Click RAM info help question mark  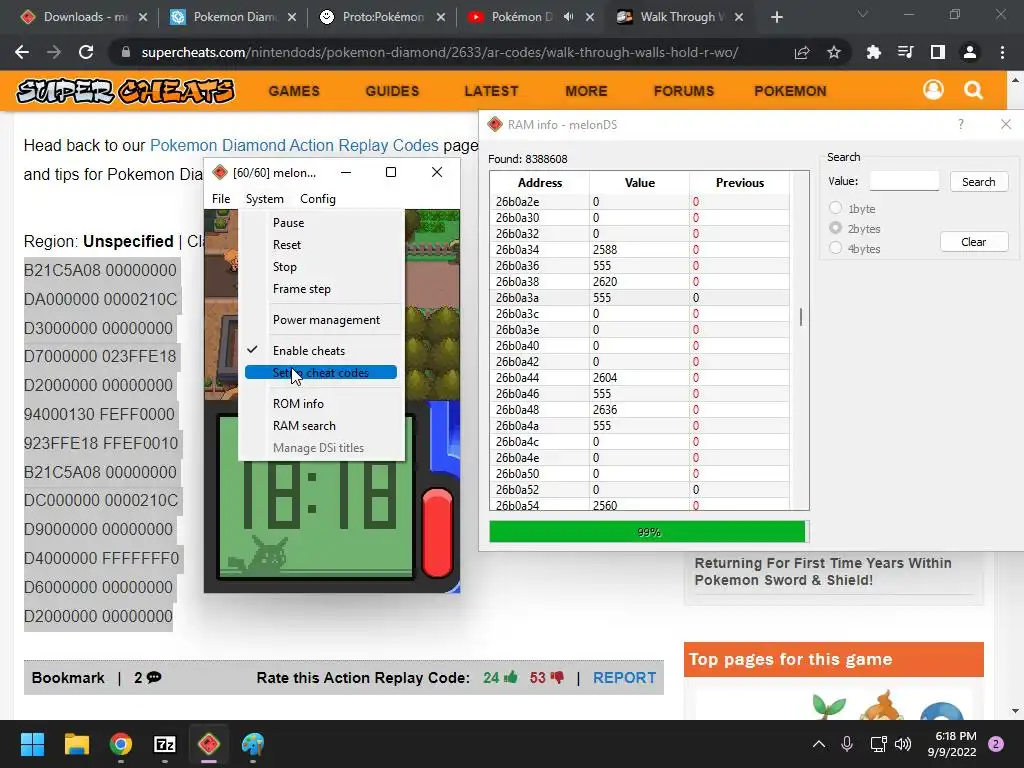(x=961, y=124)
